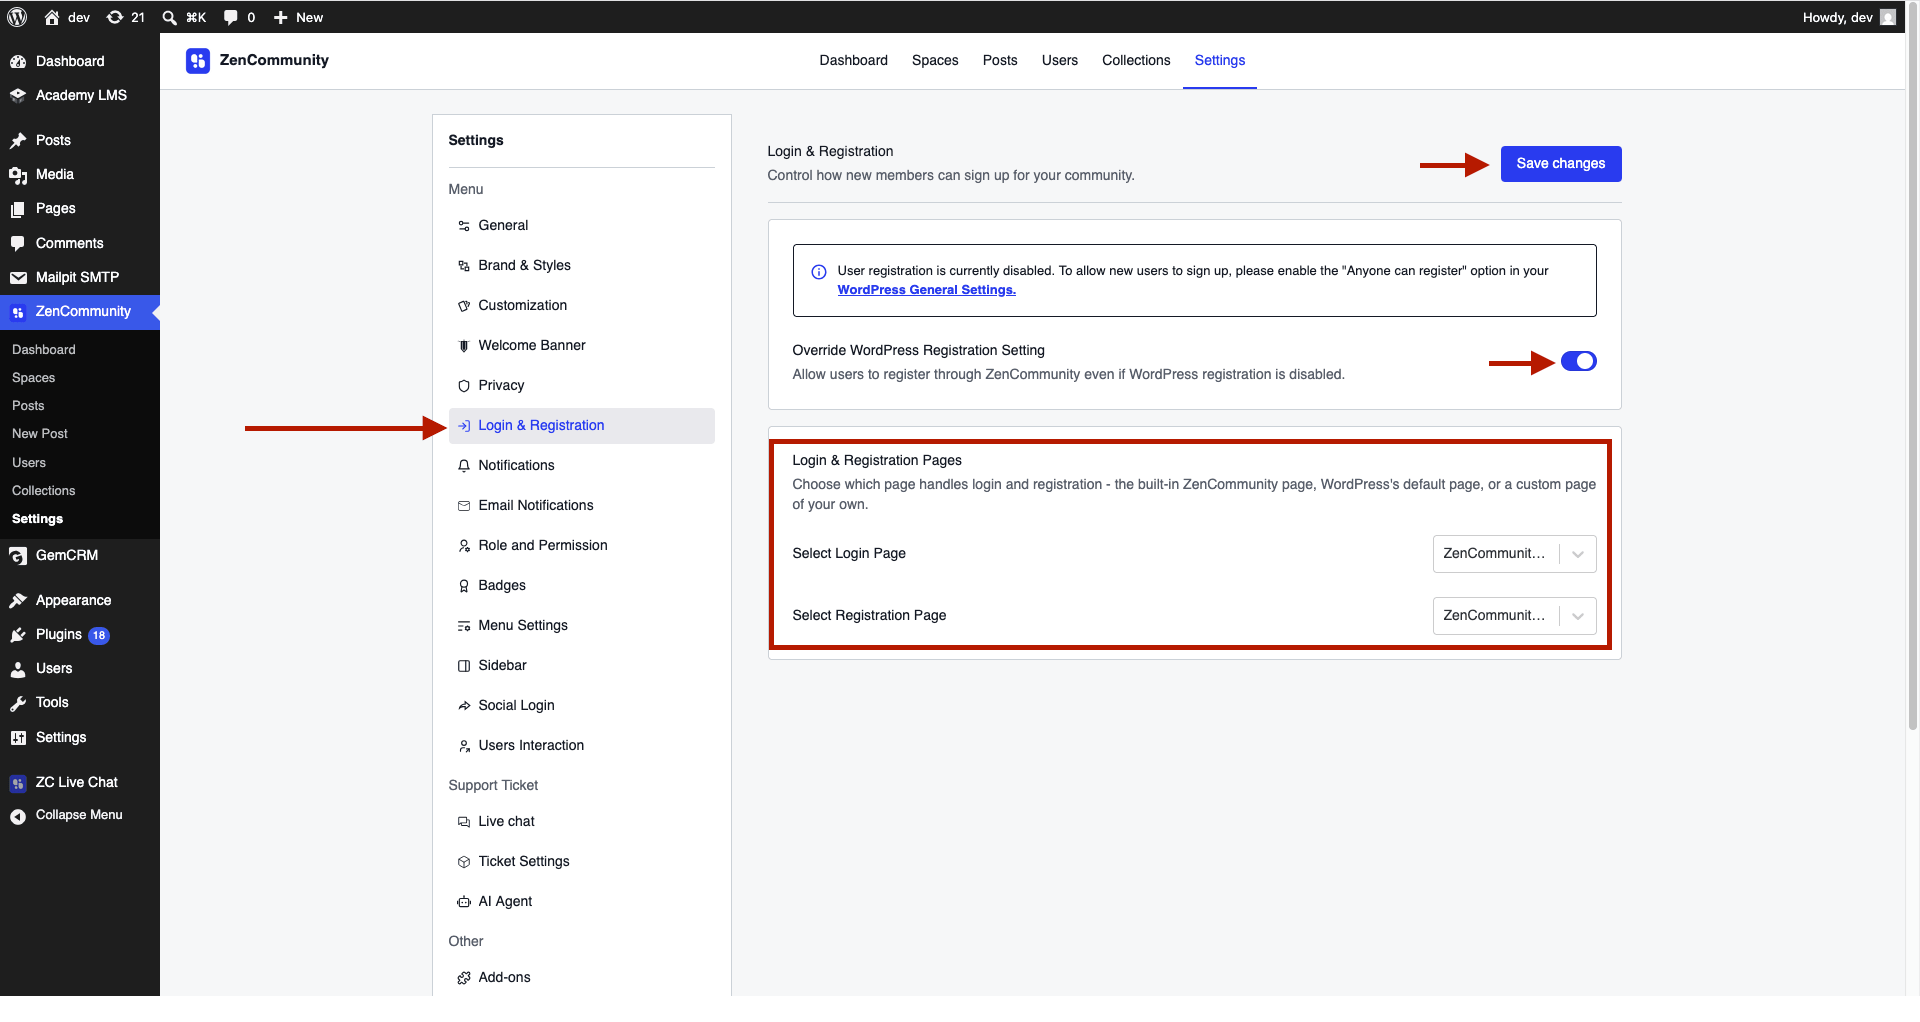Click the Save changes button
The width and height of the screenshot is (1920, 1022).
point(1561,164)
